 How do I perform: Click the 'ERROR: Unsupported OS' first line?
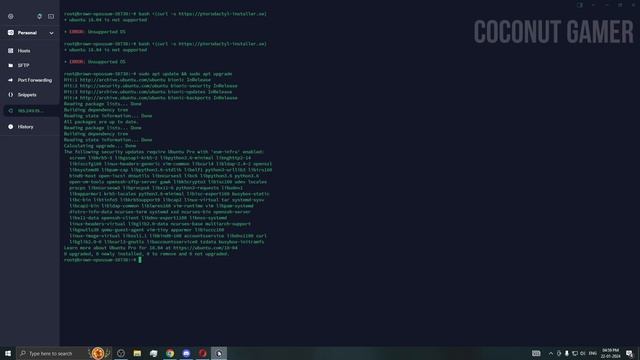tap(97, 32)
